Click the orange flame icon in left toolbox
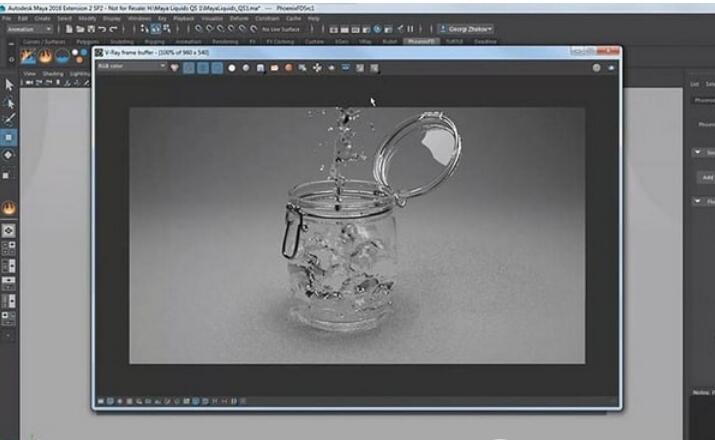This screenshot has height=440, width=715. (9, 208)
